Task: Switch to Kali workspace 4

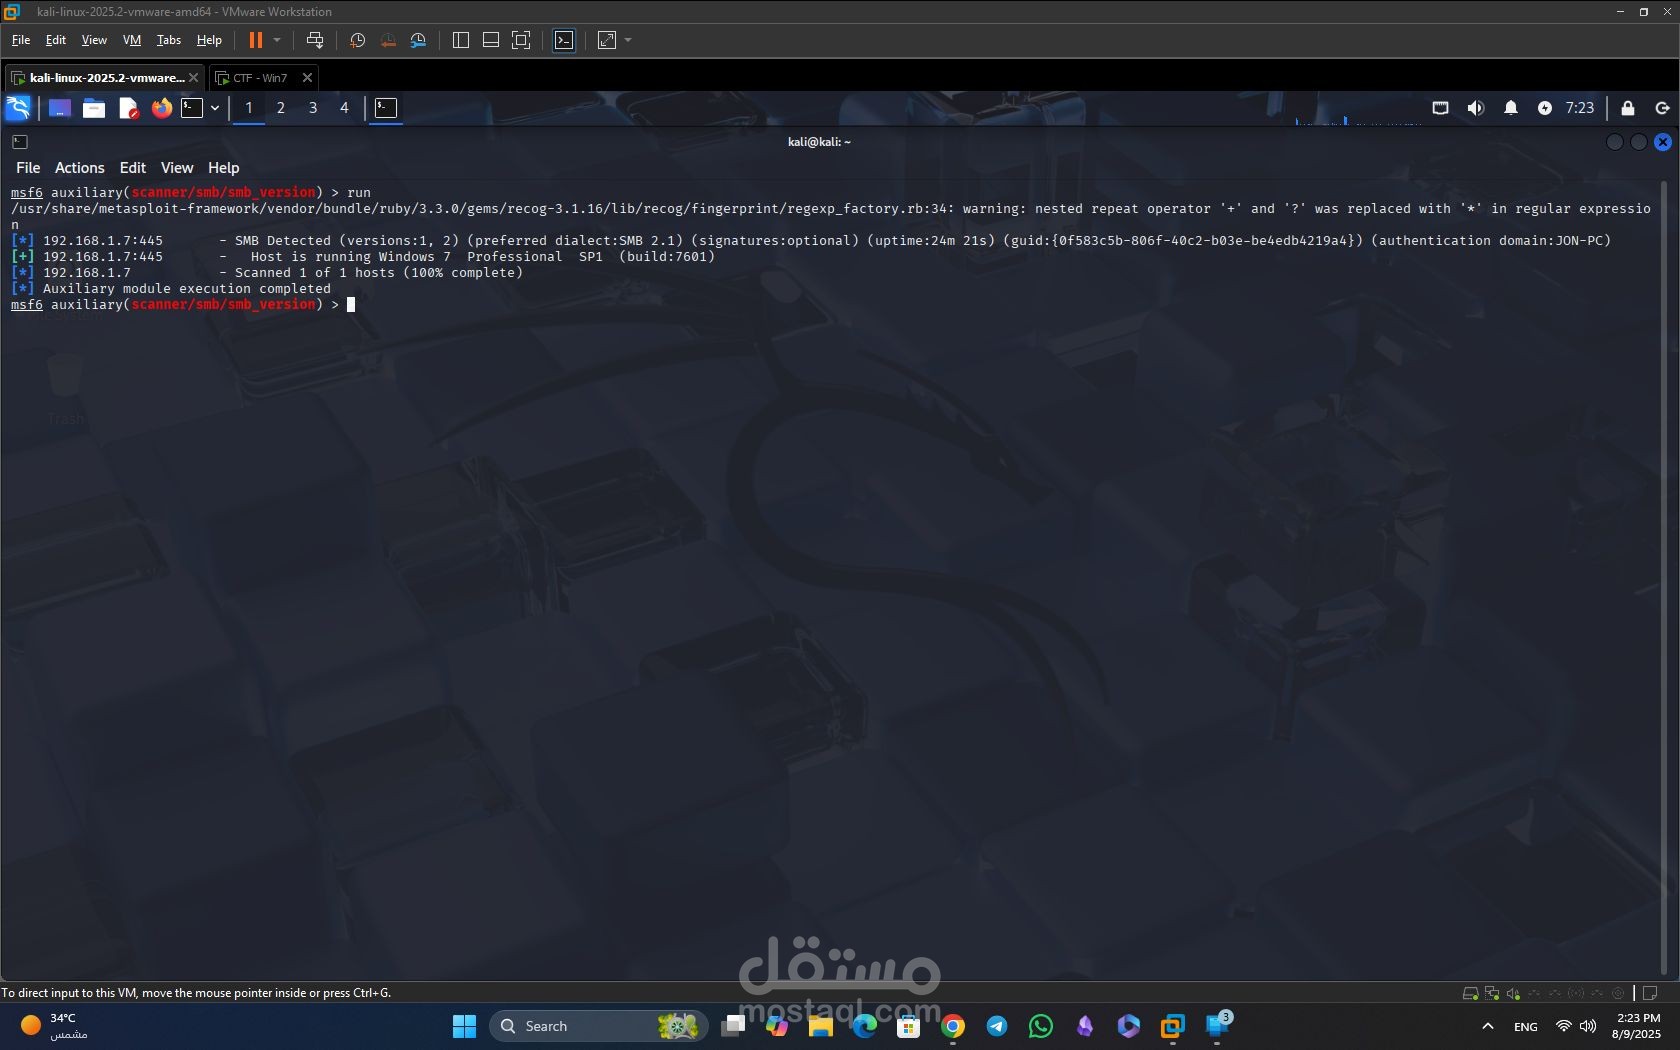Action: (344, 108)
